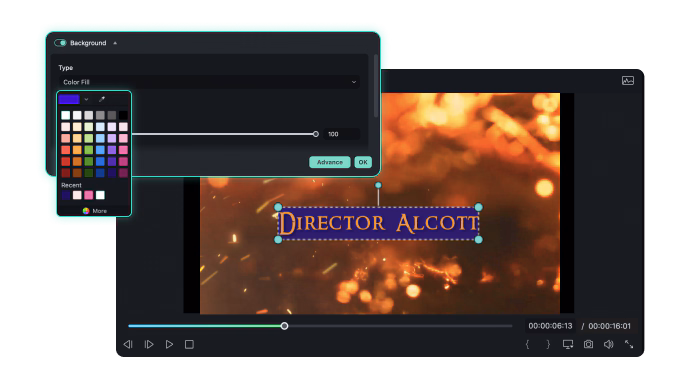Click the chevron beside the current color
The image size is (690, 390).
[x=86, y=99]
